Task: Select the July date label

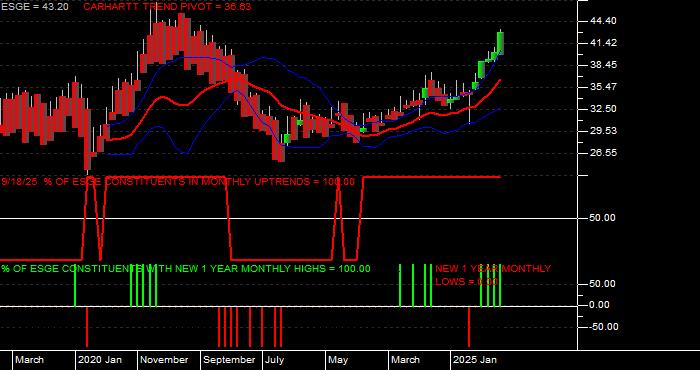Action: [274, 360]
